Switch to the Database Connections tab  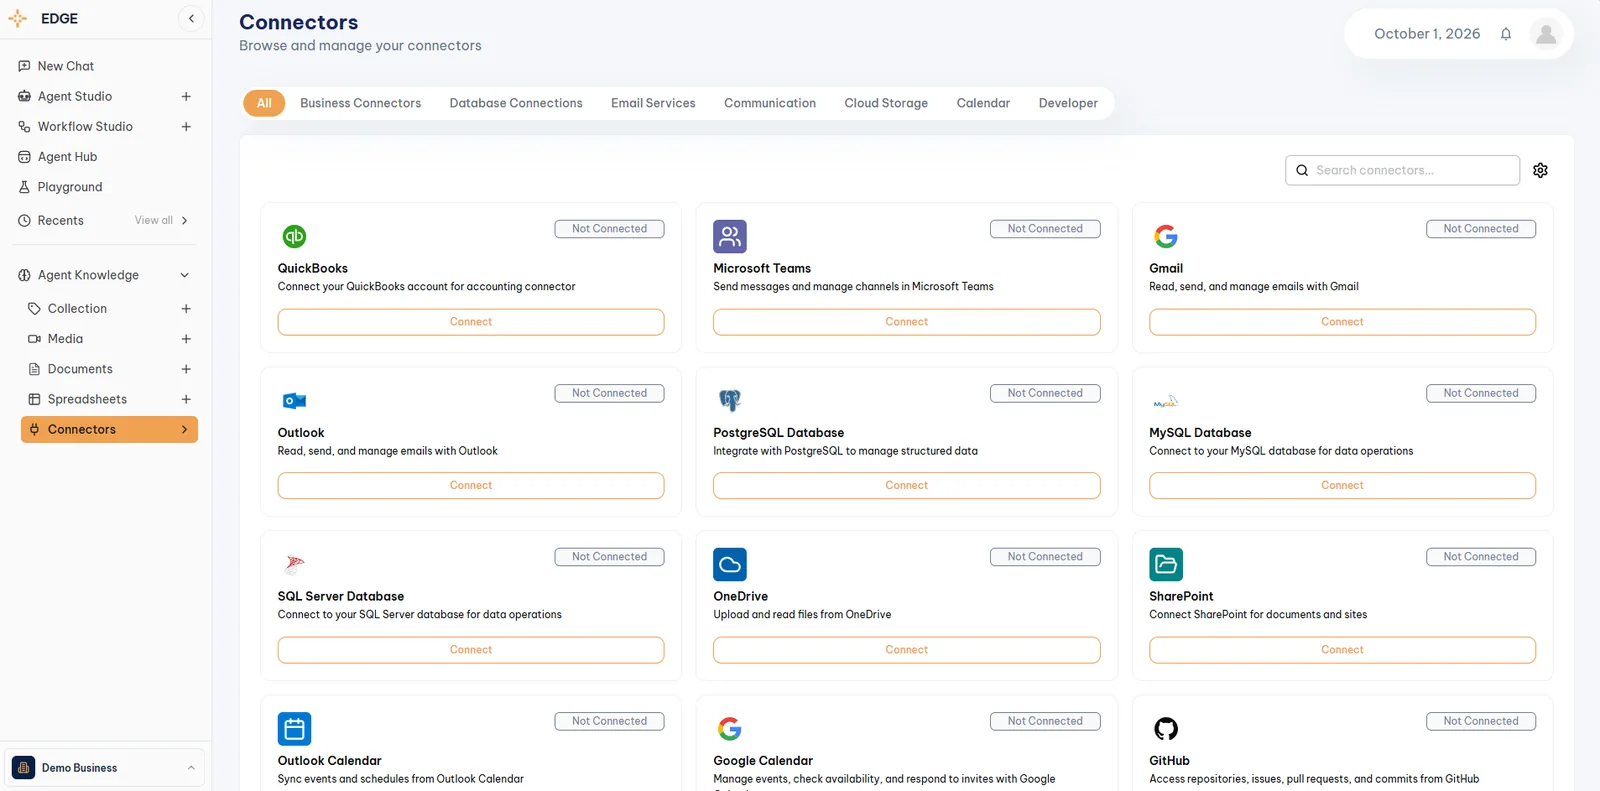tap(516, 103)
